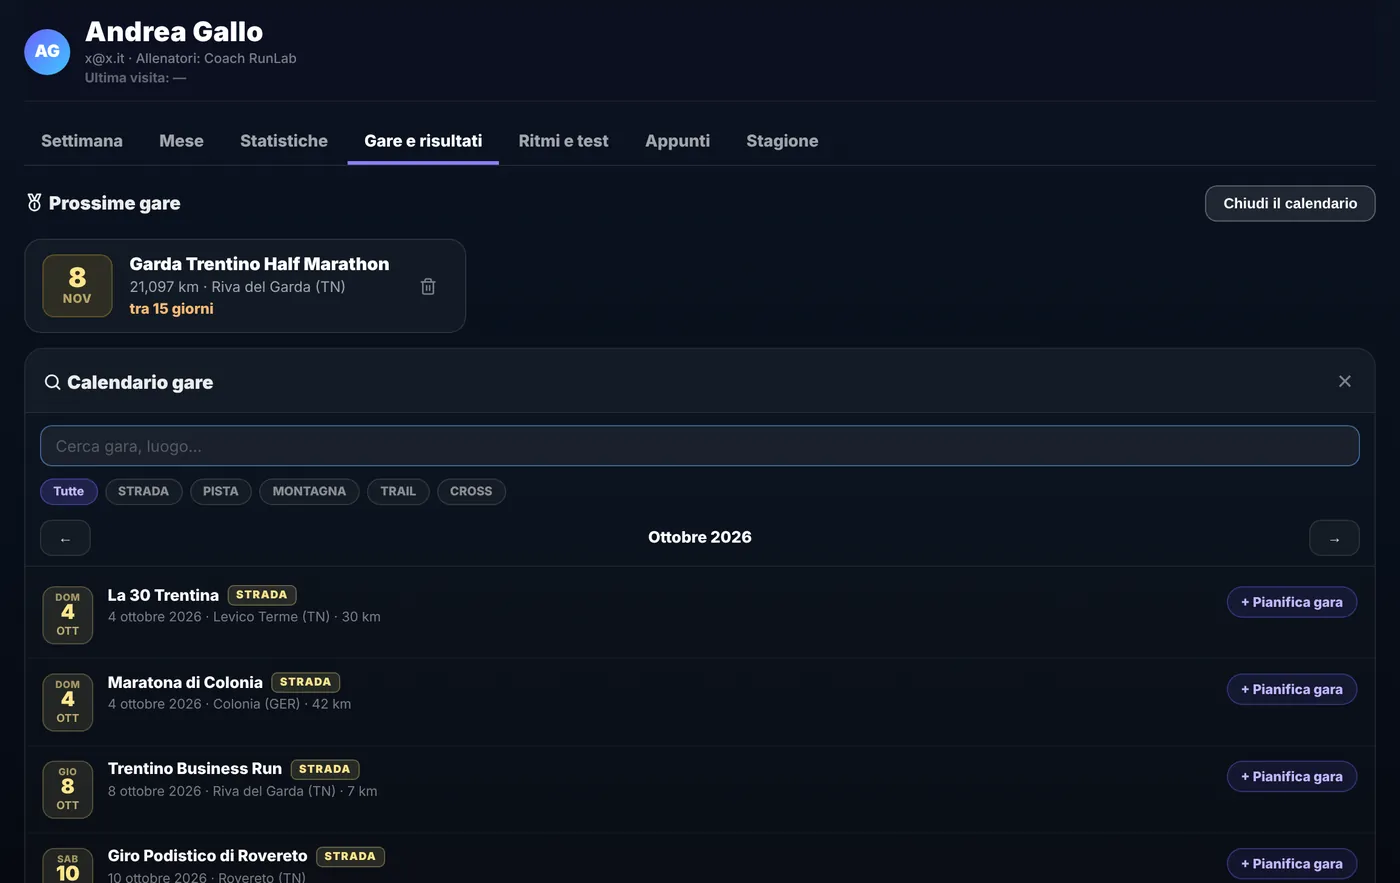Click the 8 NOV date badge
The image size is (1400, 883).
point(77,286)
